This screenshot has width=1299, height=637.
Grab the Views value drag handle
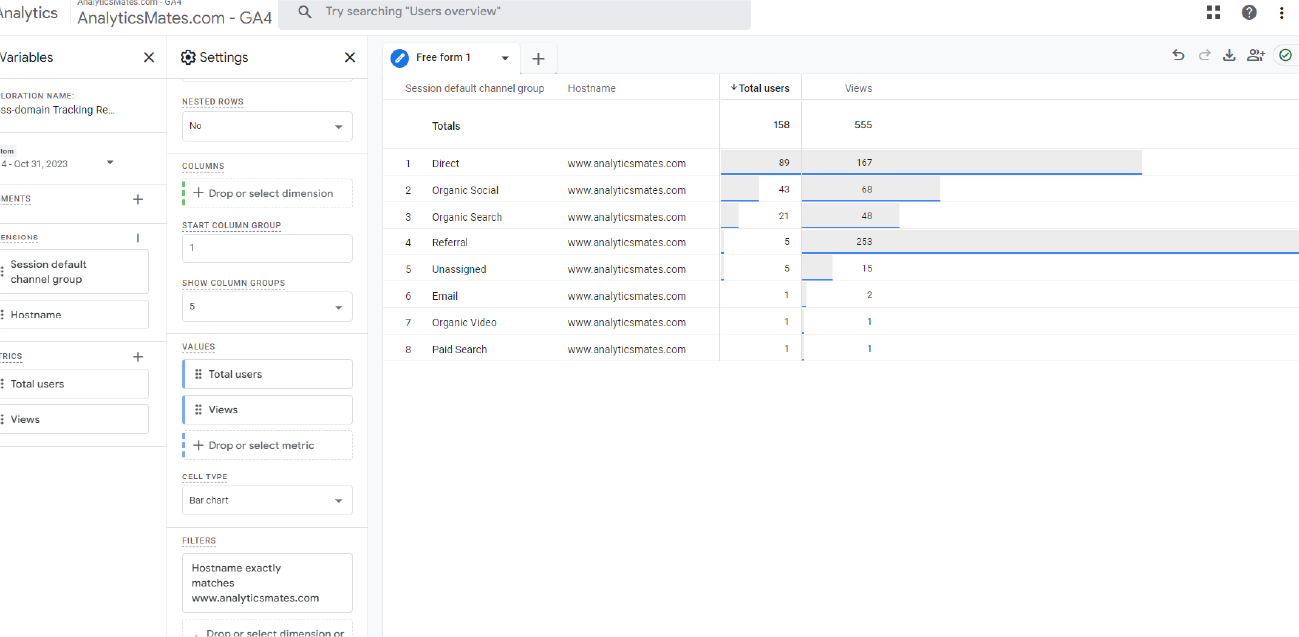click(198, 409)
